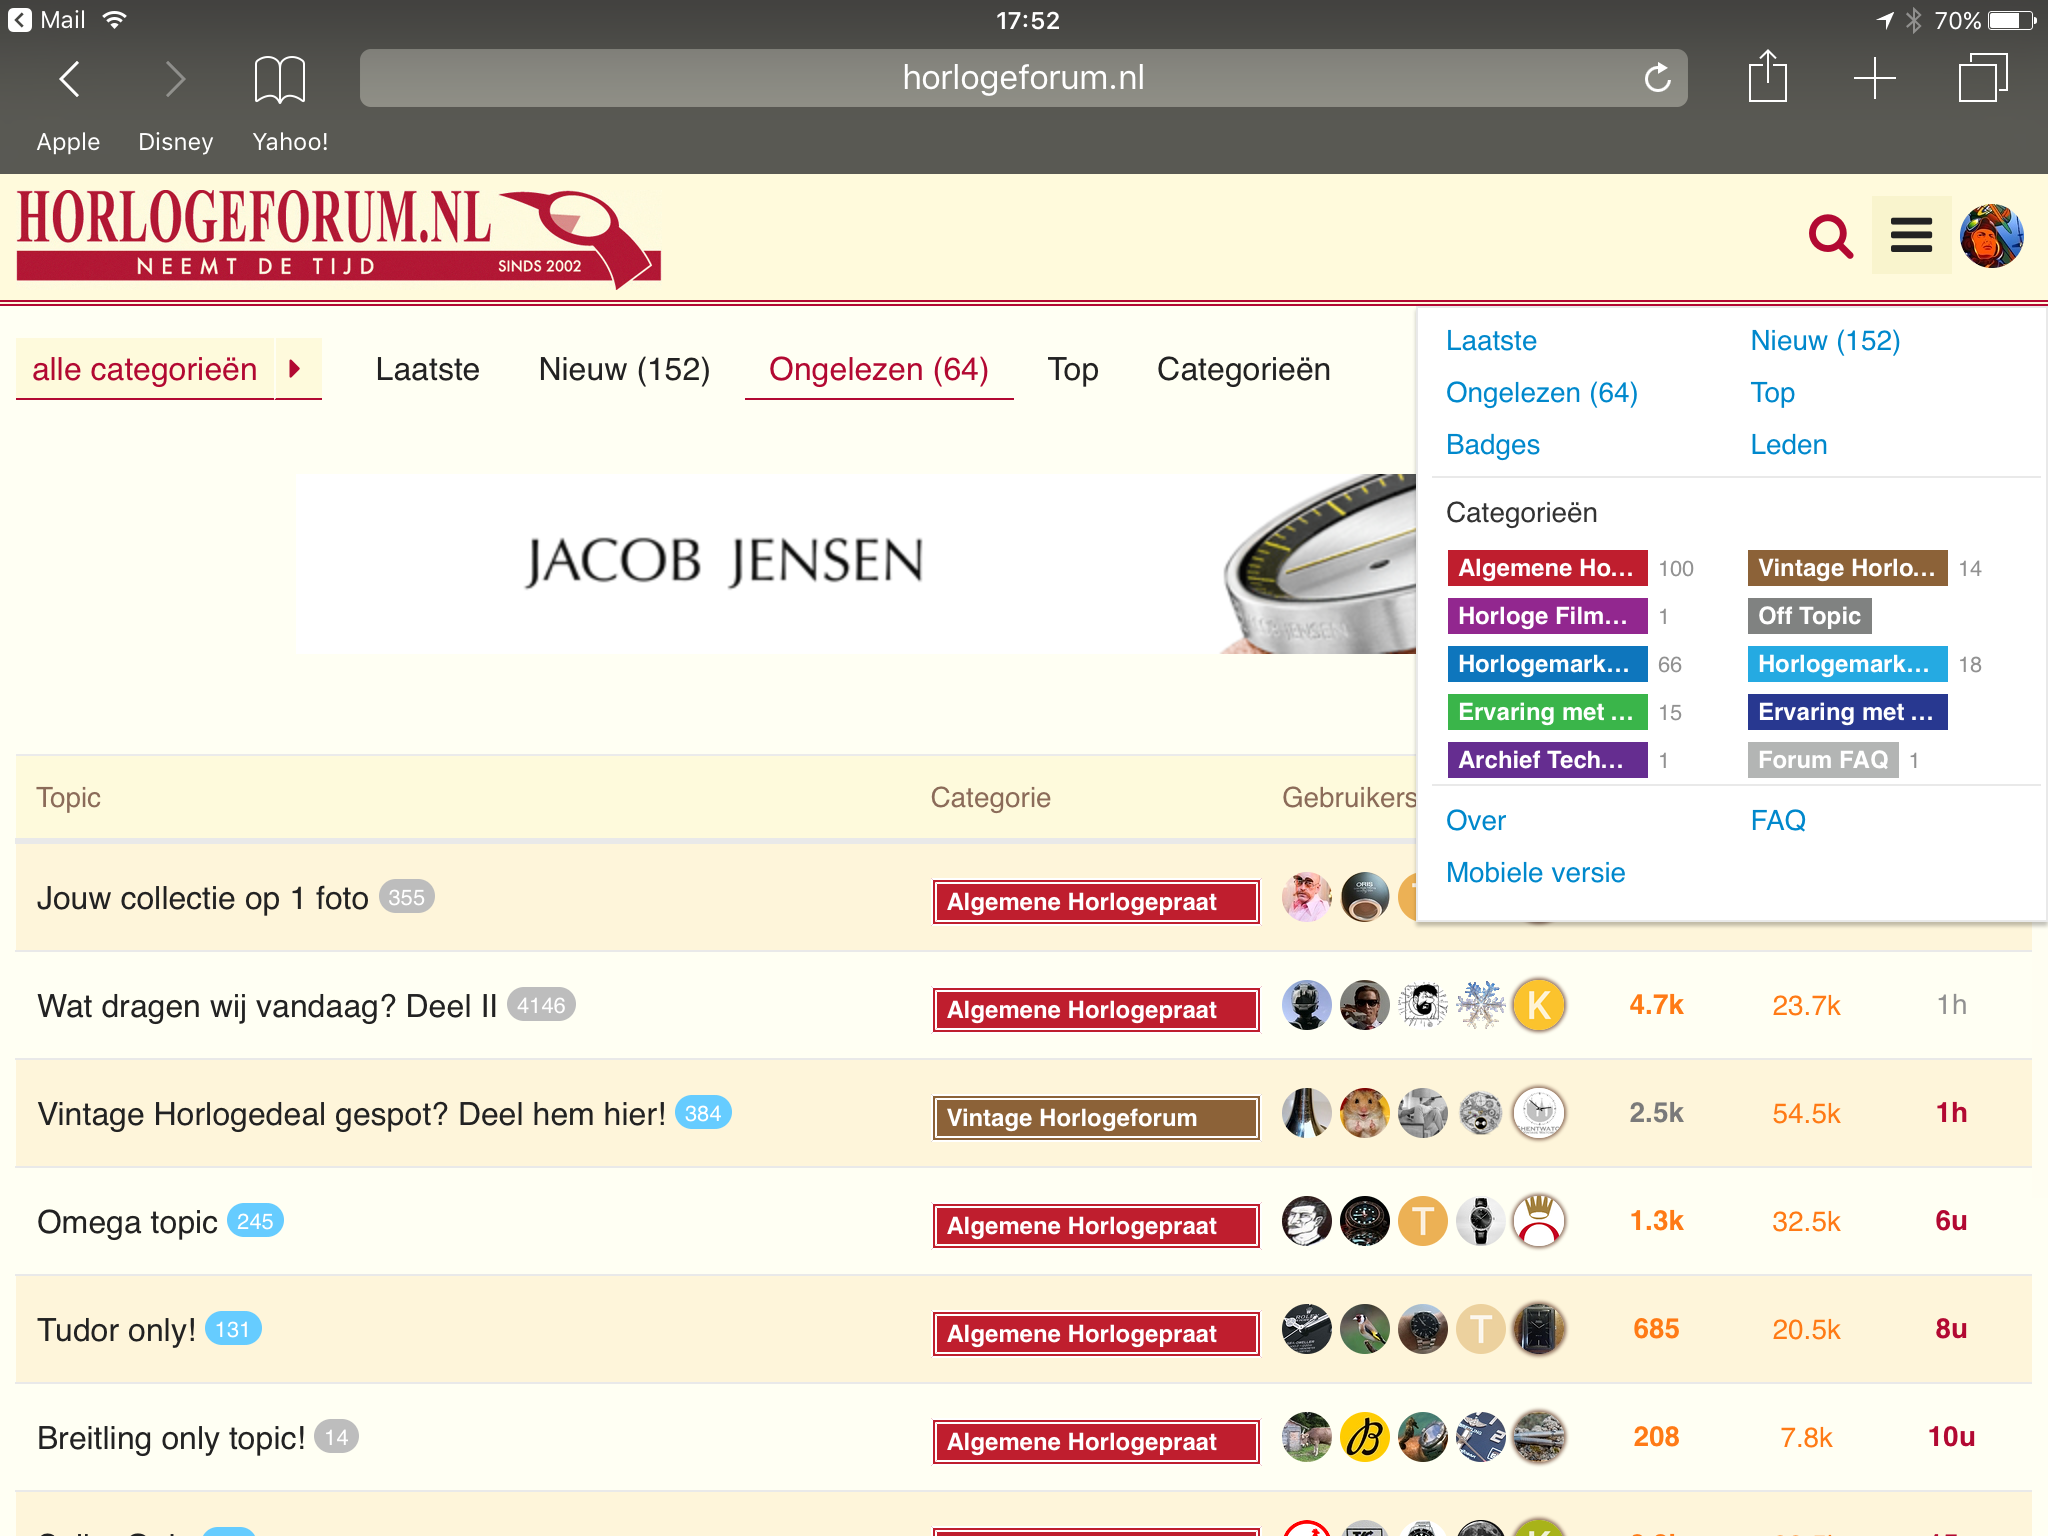This screenshot has width=2048, height=1536.
Task: Open the Tudor only! thread
Action: 116,1330
